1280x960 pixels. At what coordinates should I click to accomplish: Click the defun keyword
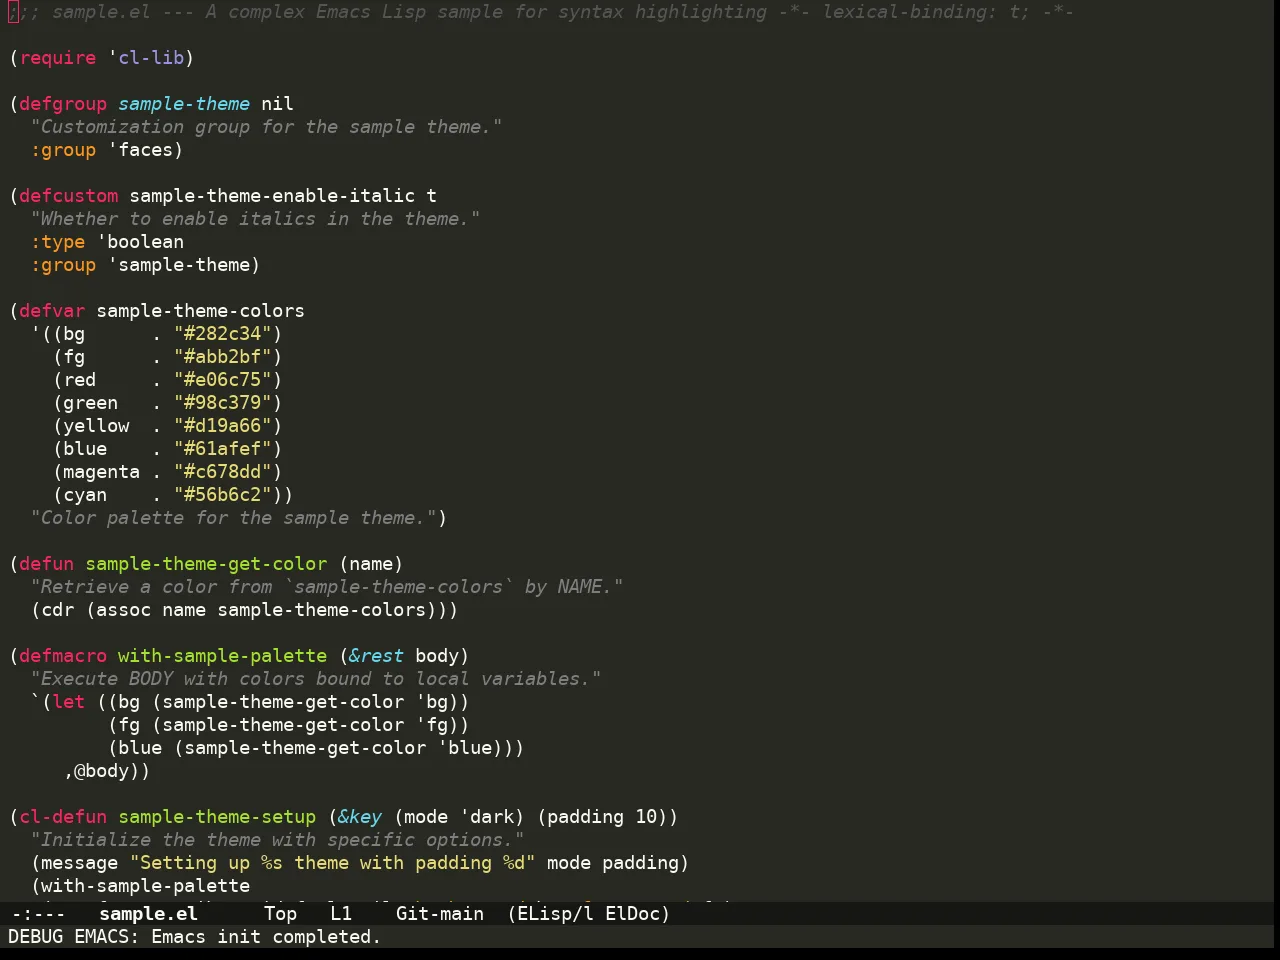coord(47,564)
